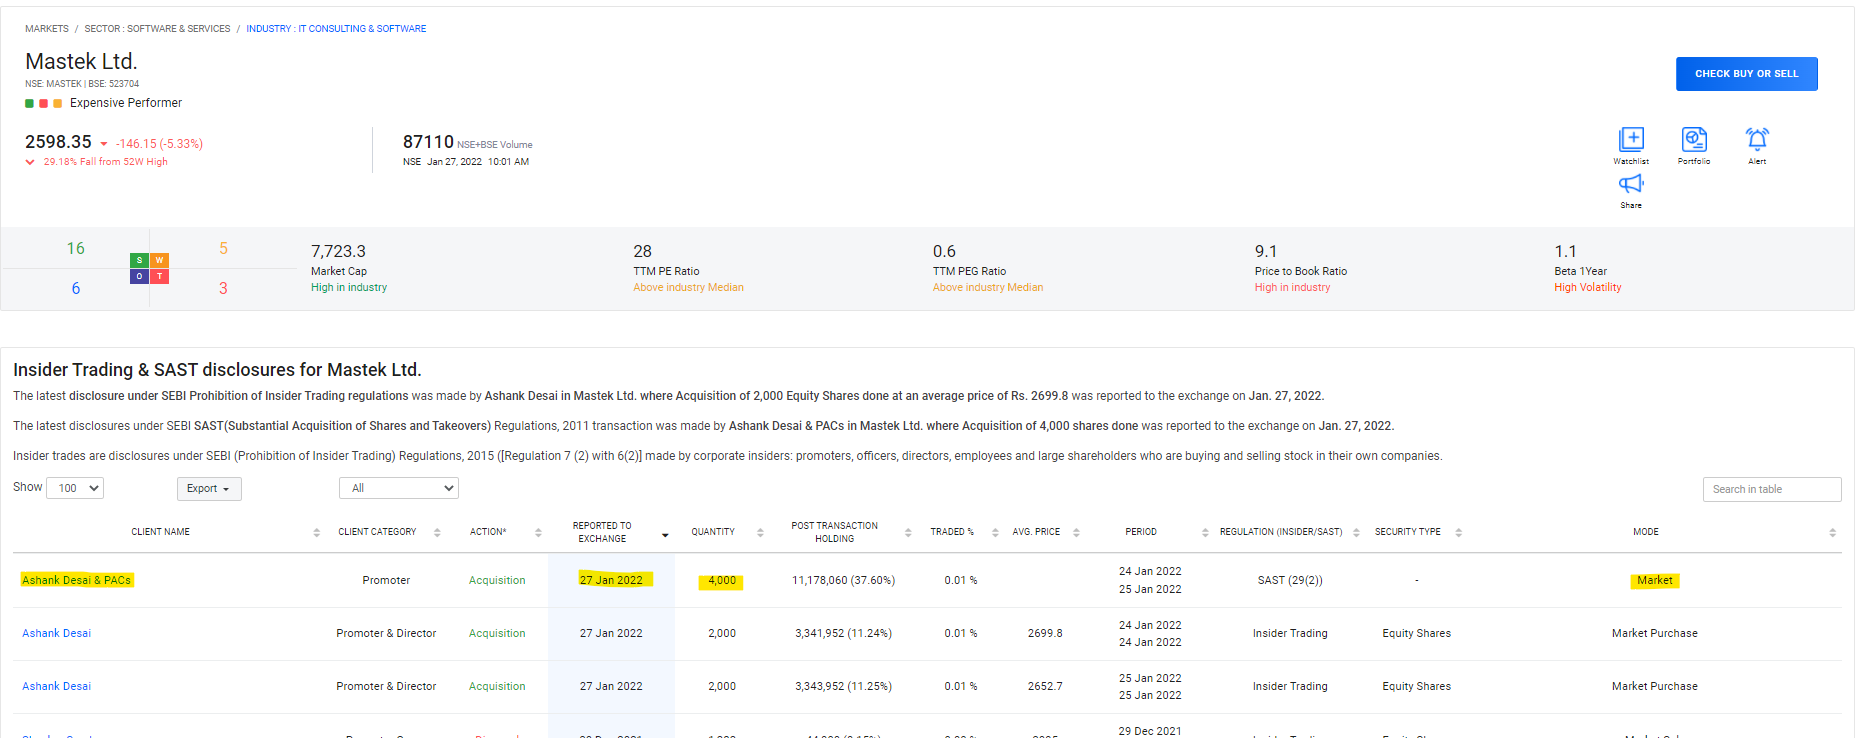This screenshot has height=738, width=1867.
Task: Click the Share megaphone icon
Action: click(x=1630, y=184)
